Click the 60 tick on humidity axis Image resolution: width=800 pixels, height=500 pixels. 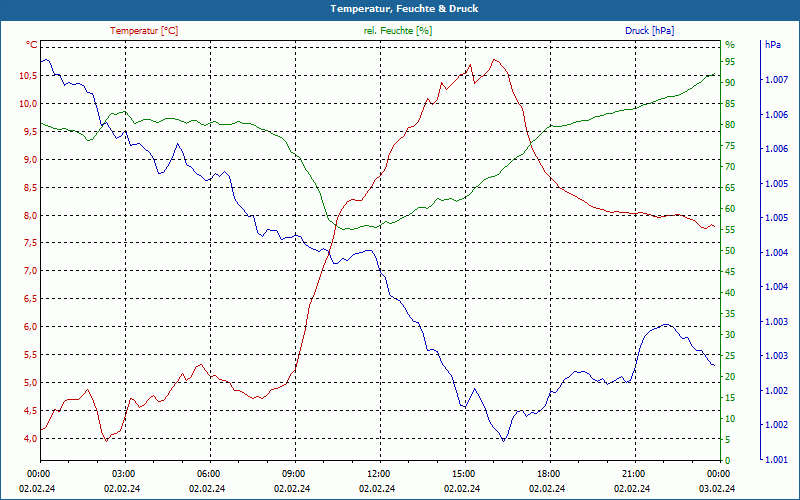[730, 209]
